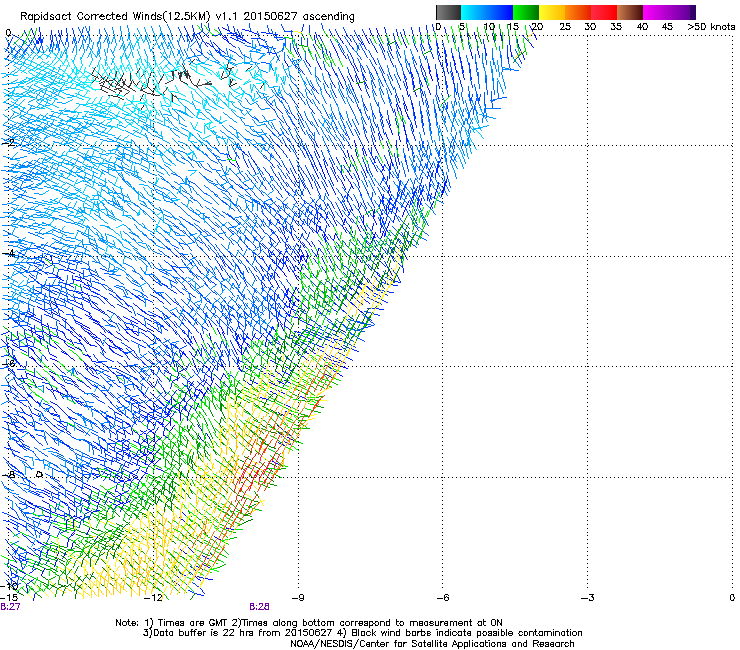The width and height of the screenshot is (740, 650).
Task: Click the '45' legend scale label
Action: click(x=667, y=27)
